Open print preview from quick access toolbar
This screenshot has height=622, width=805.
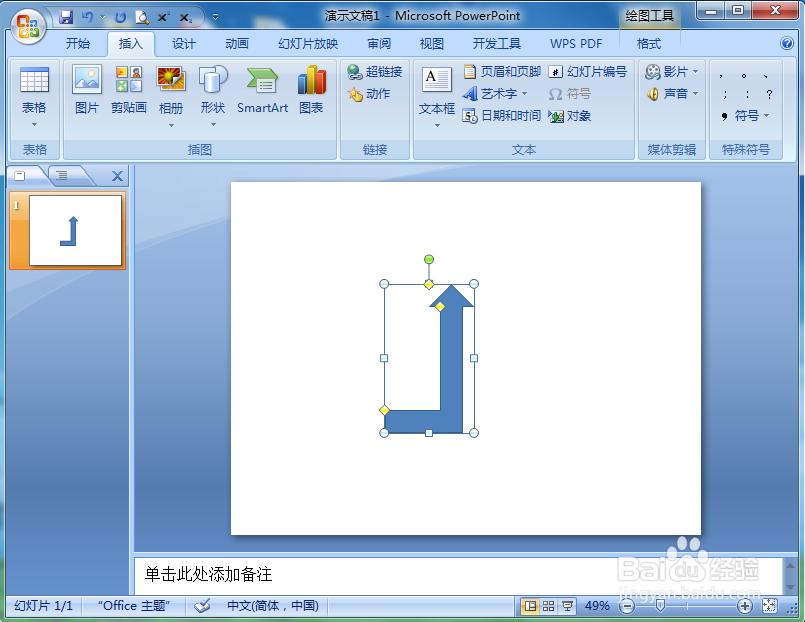tap(142, 17)
